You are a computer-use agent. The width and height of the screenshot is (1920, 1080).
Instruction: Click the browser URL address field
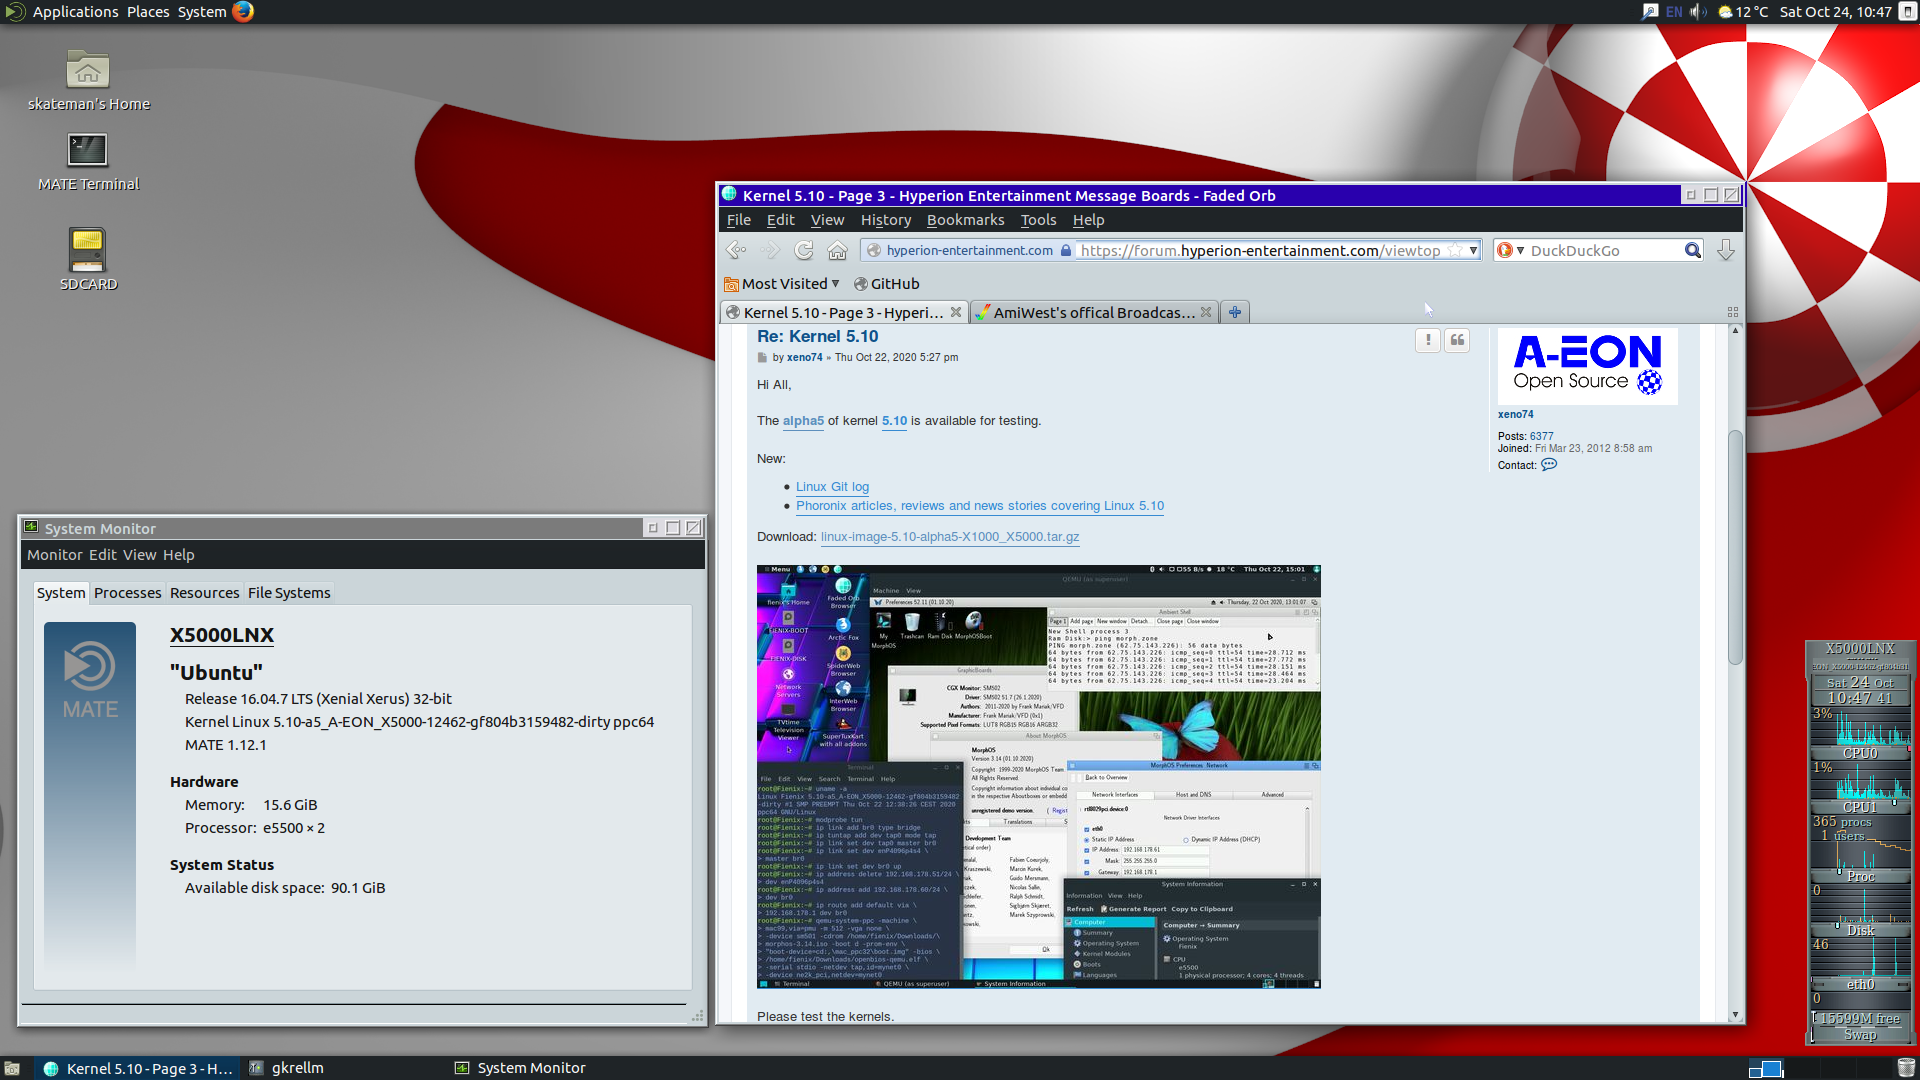[1260, 250]
